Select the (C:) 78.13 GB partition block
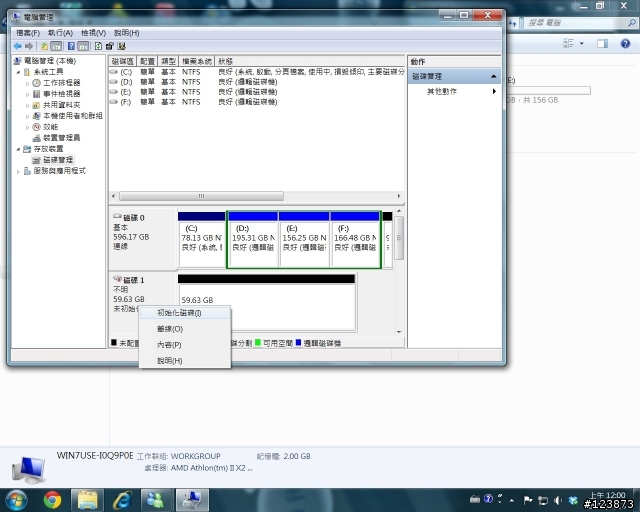 pos(202,240)
